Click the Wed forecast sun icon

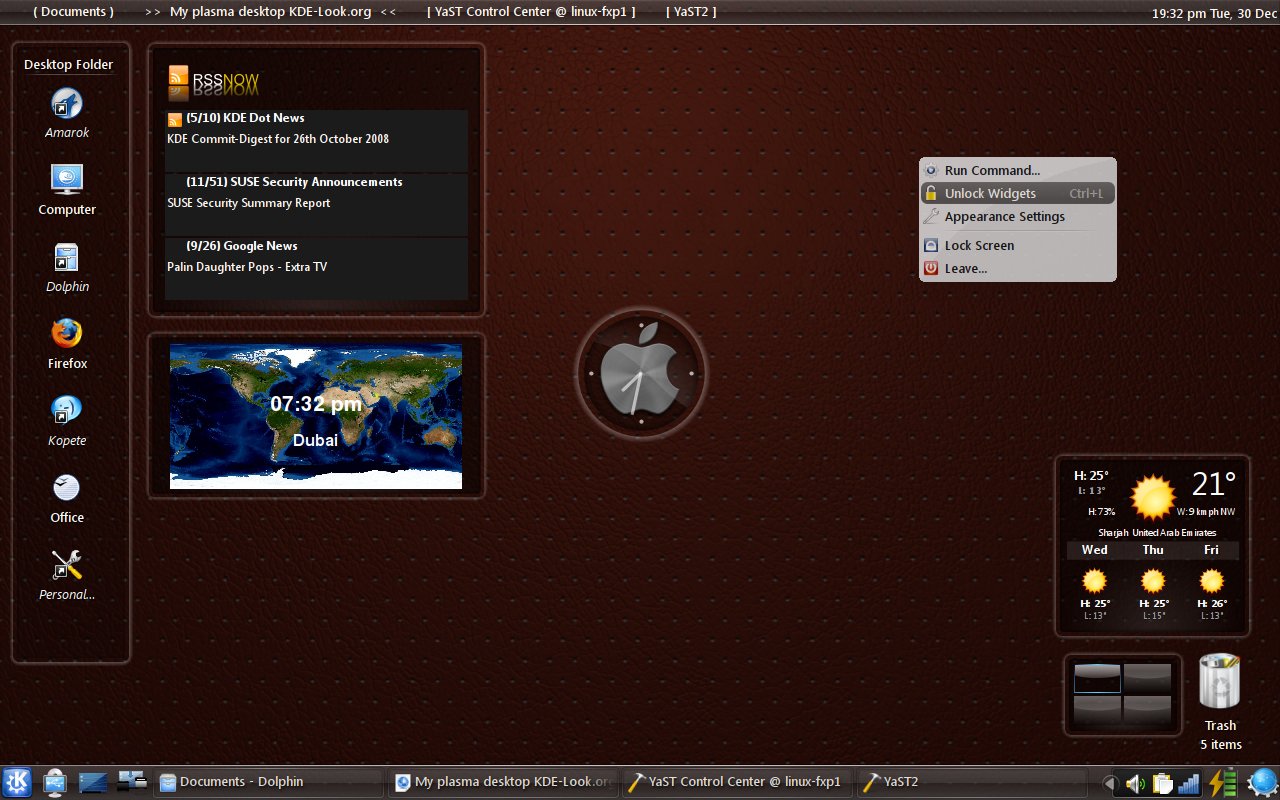1095,581
